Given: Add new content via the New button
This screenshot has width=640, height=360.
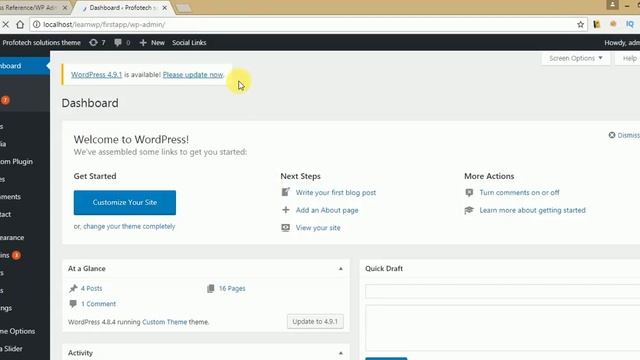Looking at the screenshot, I should pos(152,42).
